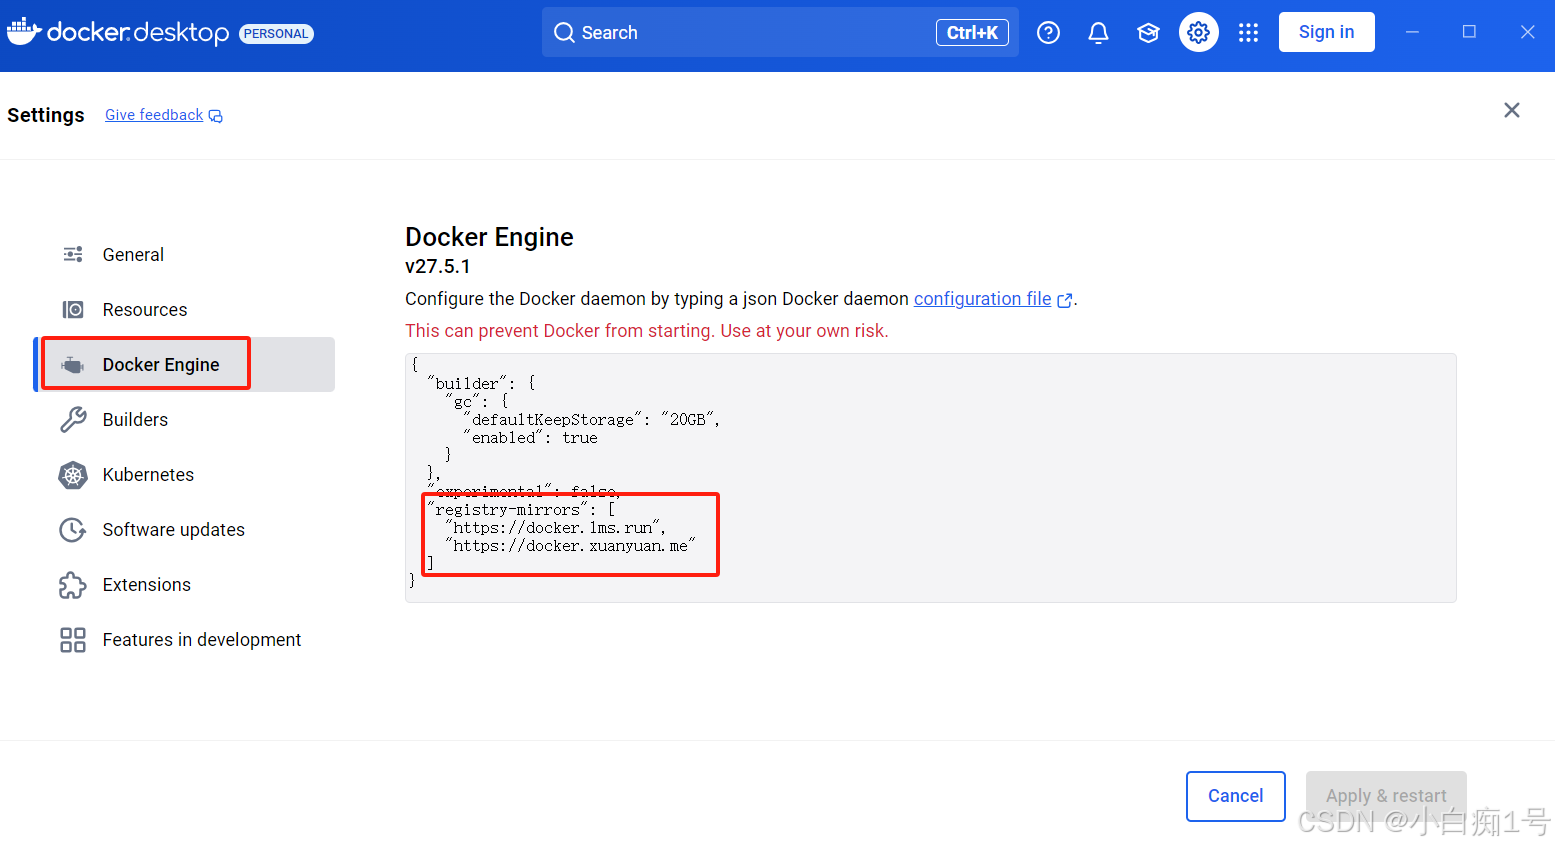
Task: Open the help question mark icon
Action: (x=1048, y=33)
